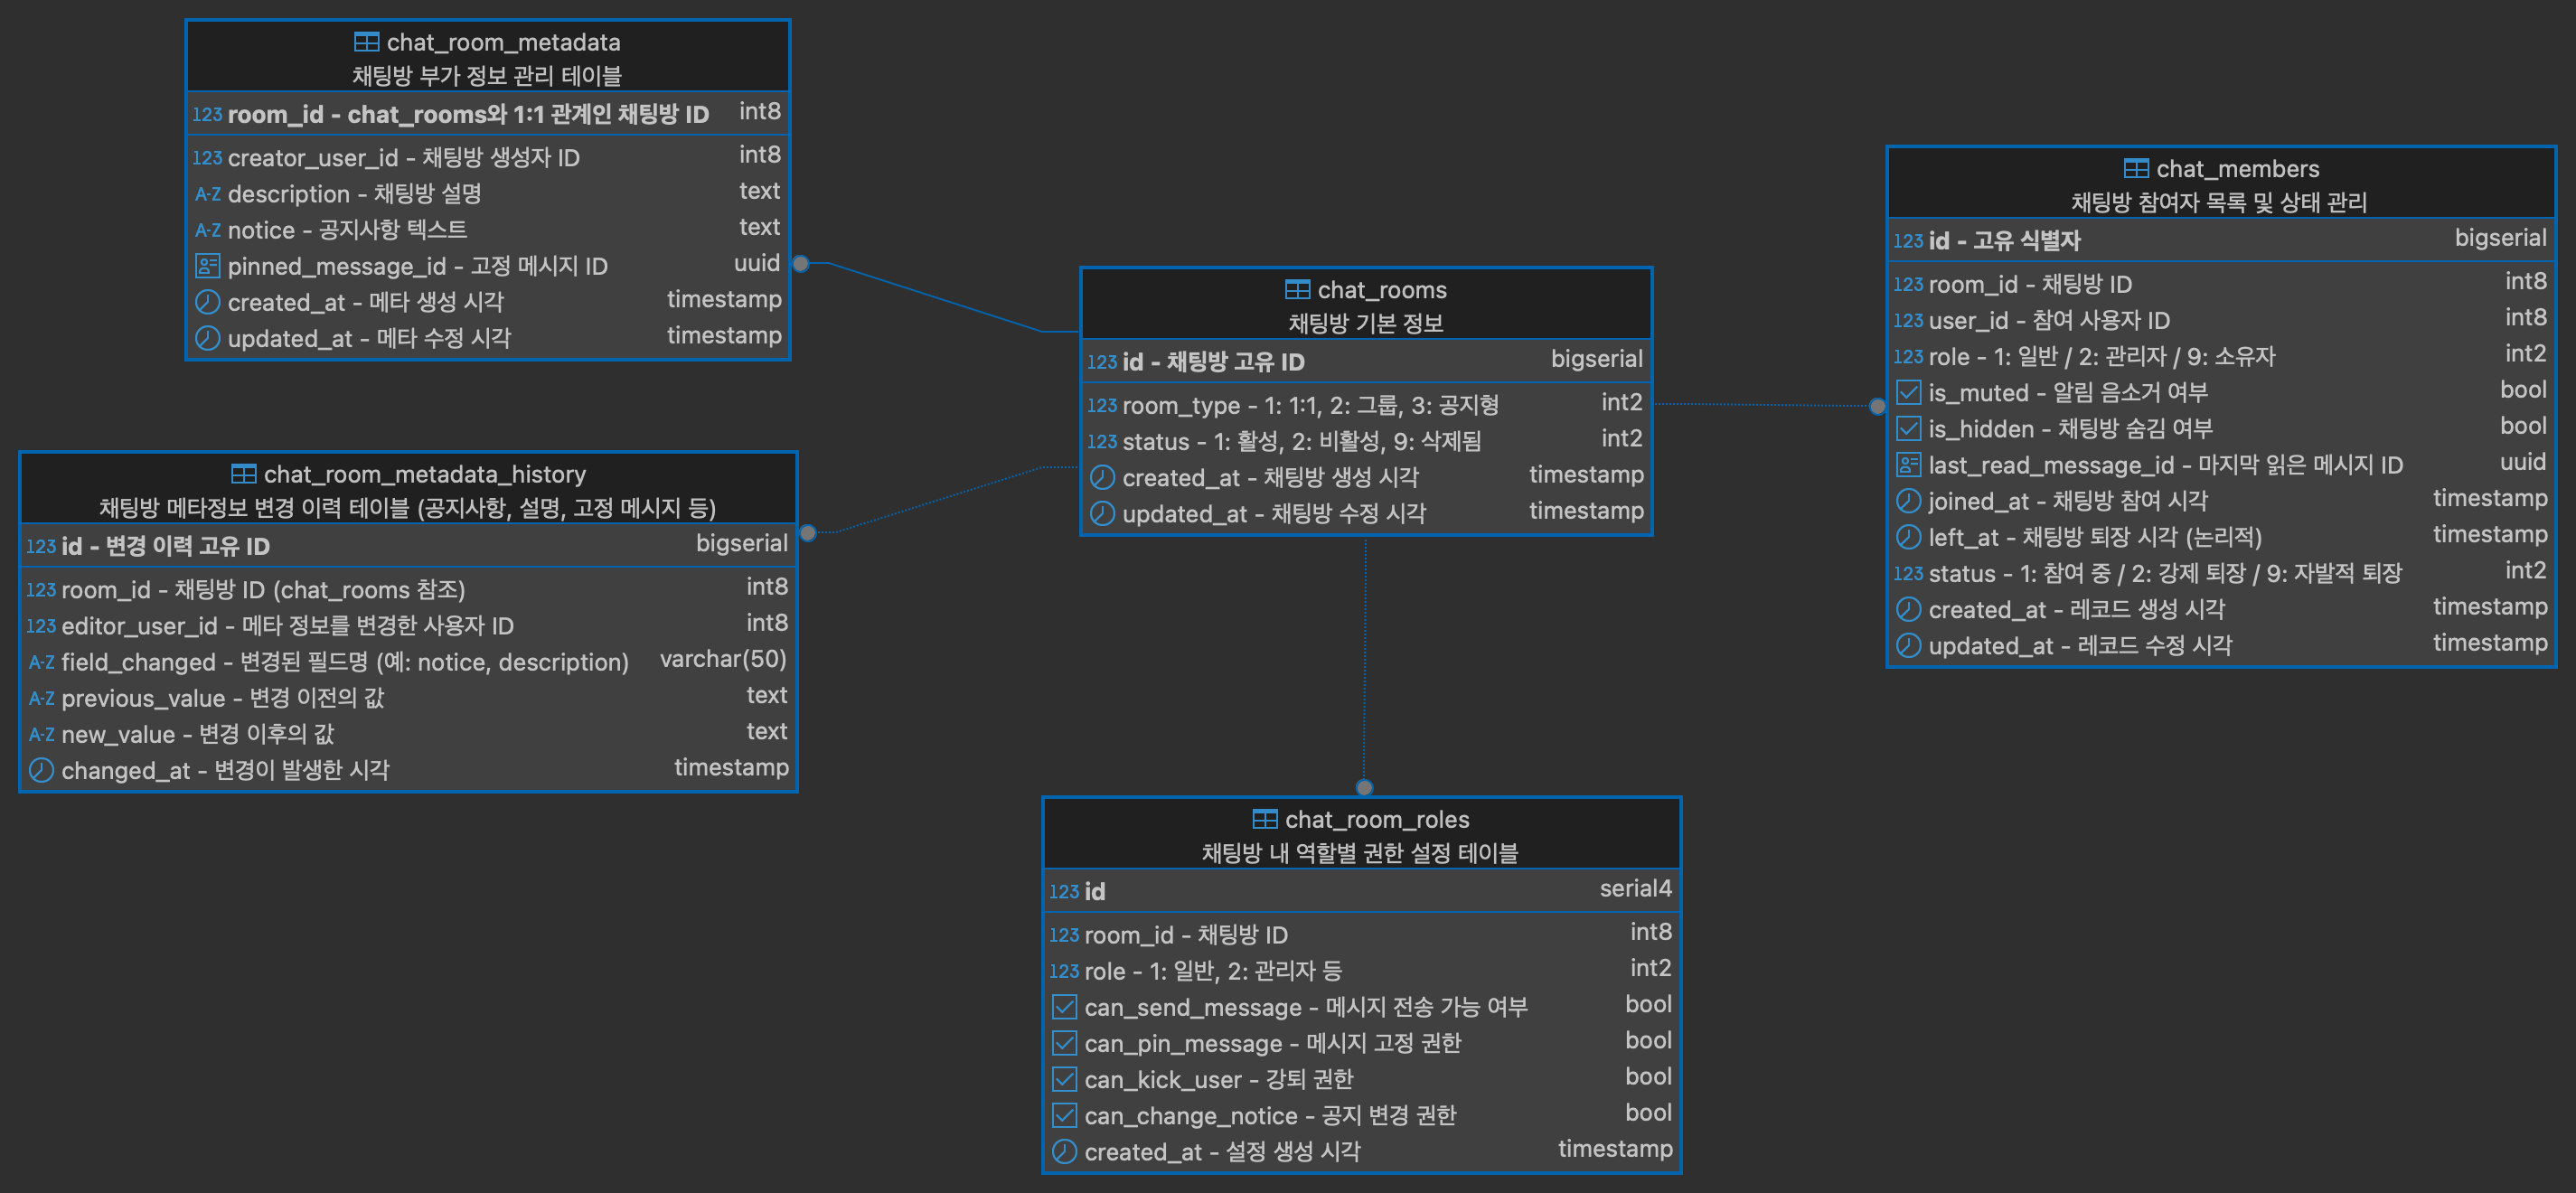The width and height of the screenshot is (2576, 1193).
Task: Click the A-Z icon beside field_changed column
Action: coord(41,662)
